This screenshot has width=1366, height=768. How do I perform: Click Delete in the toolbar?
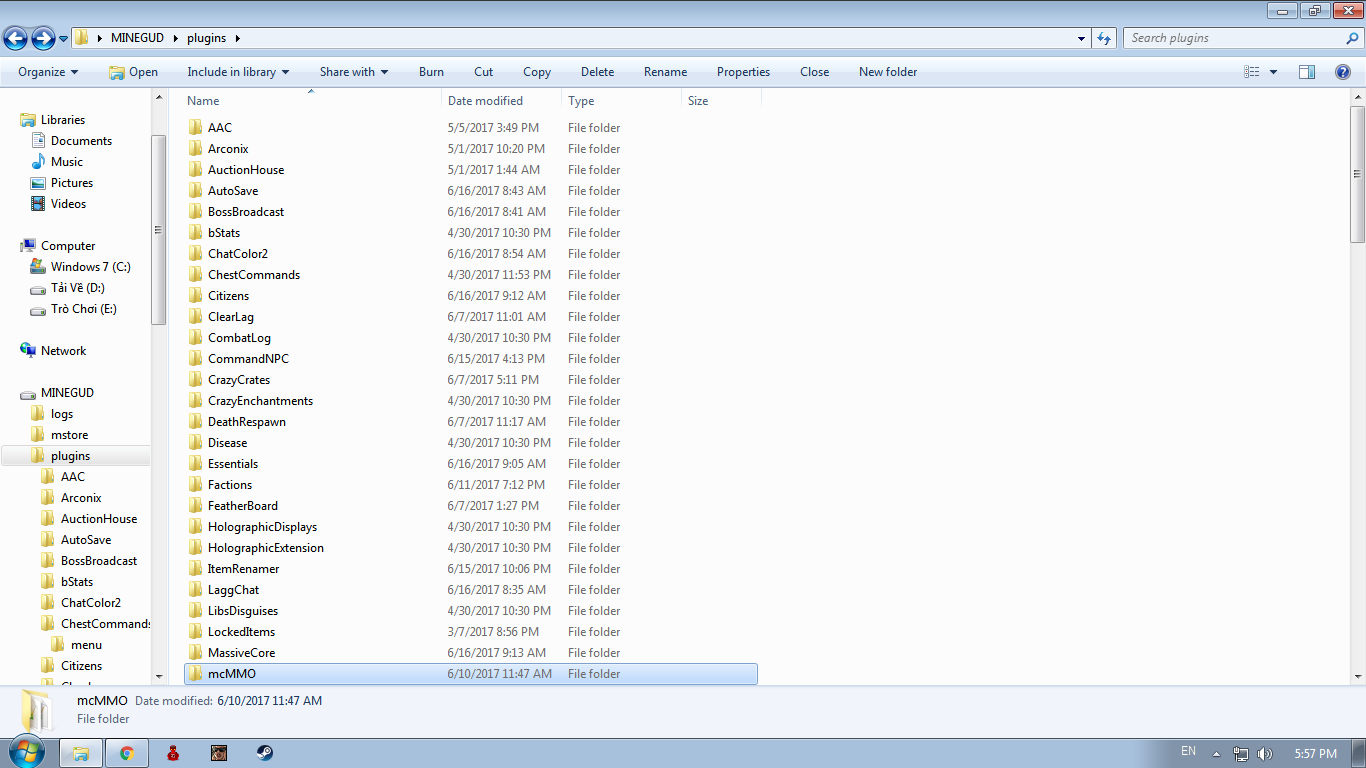pyautogui.click(x=598, y=72)
